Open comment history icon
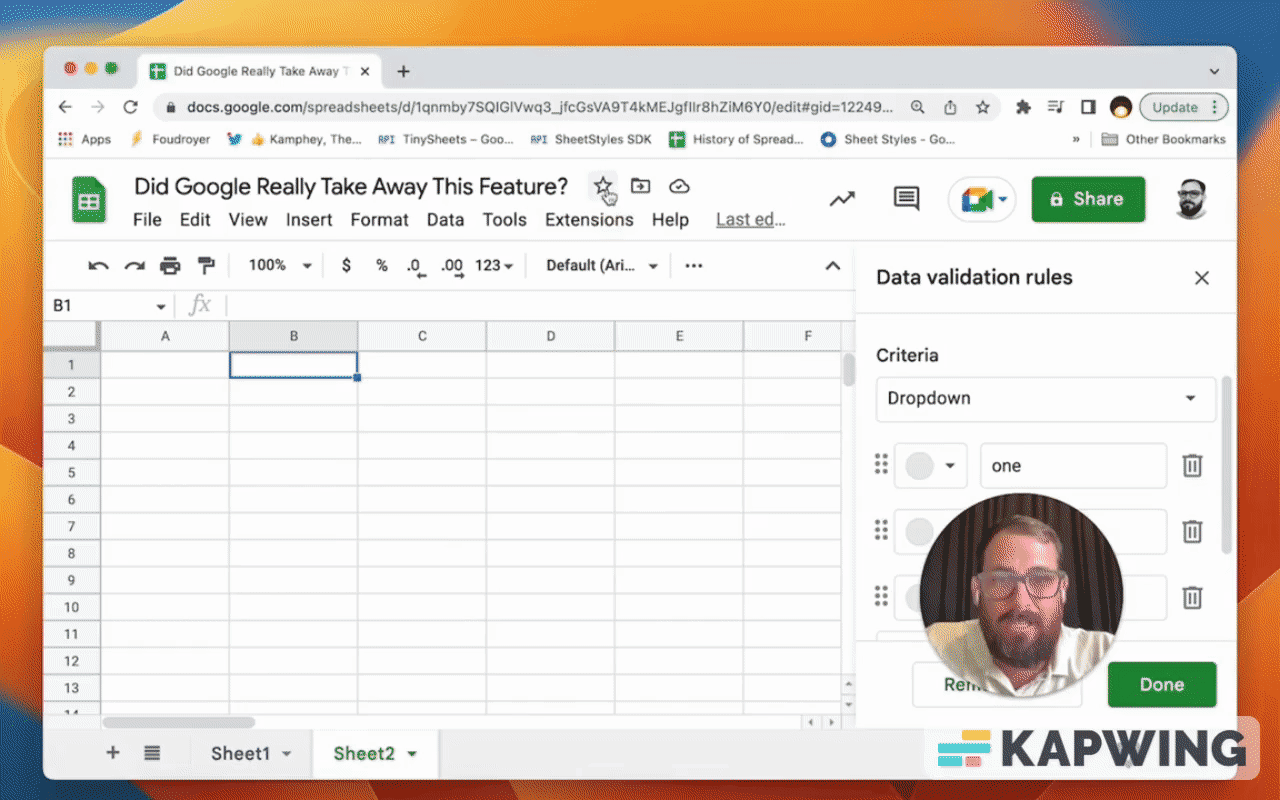This screenshot has height=800, width=1280. coord(906,198)
